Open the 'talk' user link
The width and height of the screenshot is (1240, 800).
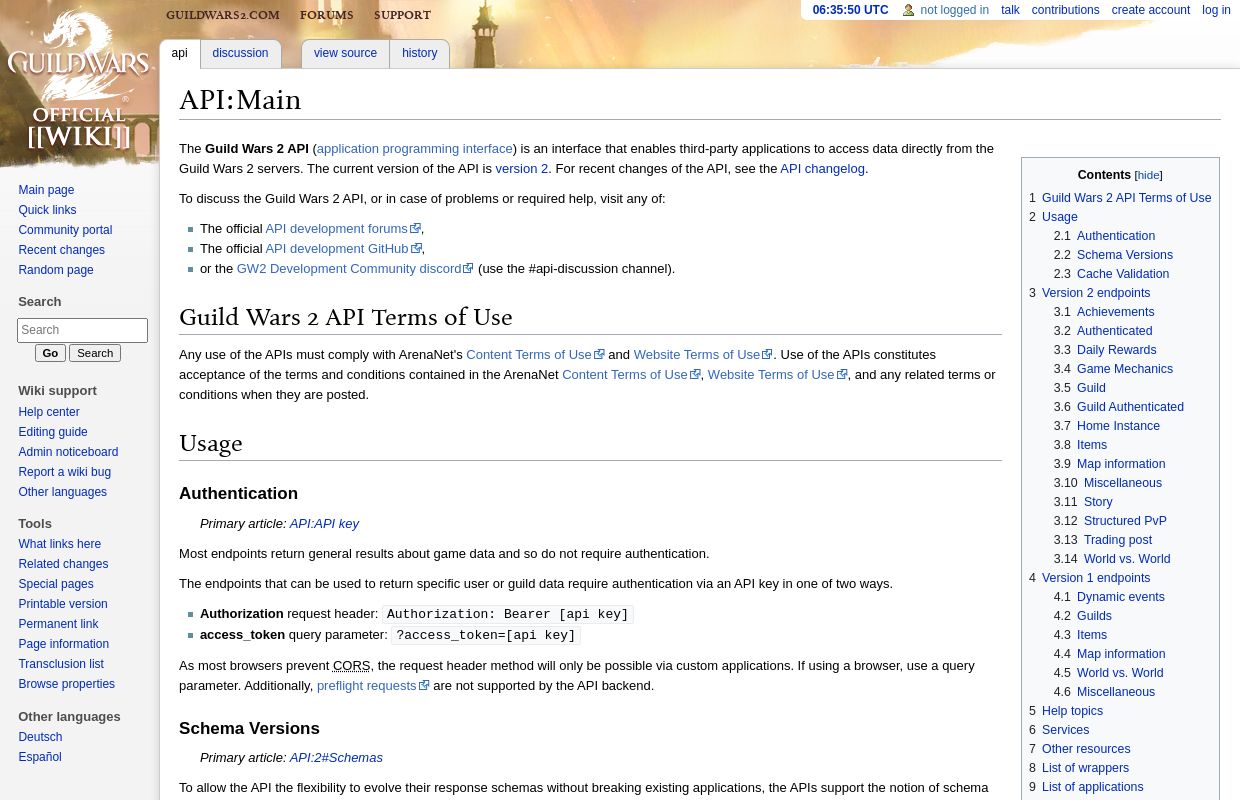pos(1010,10)
